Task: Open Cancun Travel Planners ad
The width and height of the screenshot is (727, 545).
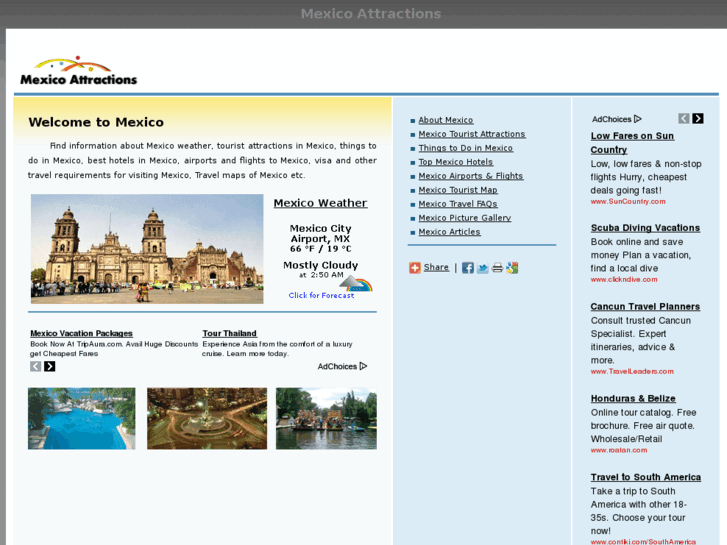Action: coord(645,307)
